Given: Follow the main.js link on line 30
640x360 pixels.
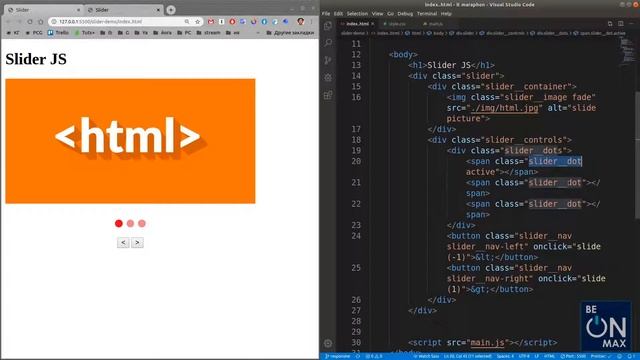Looking at the screenshot, I should (487, 342).
